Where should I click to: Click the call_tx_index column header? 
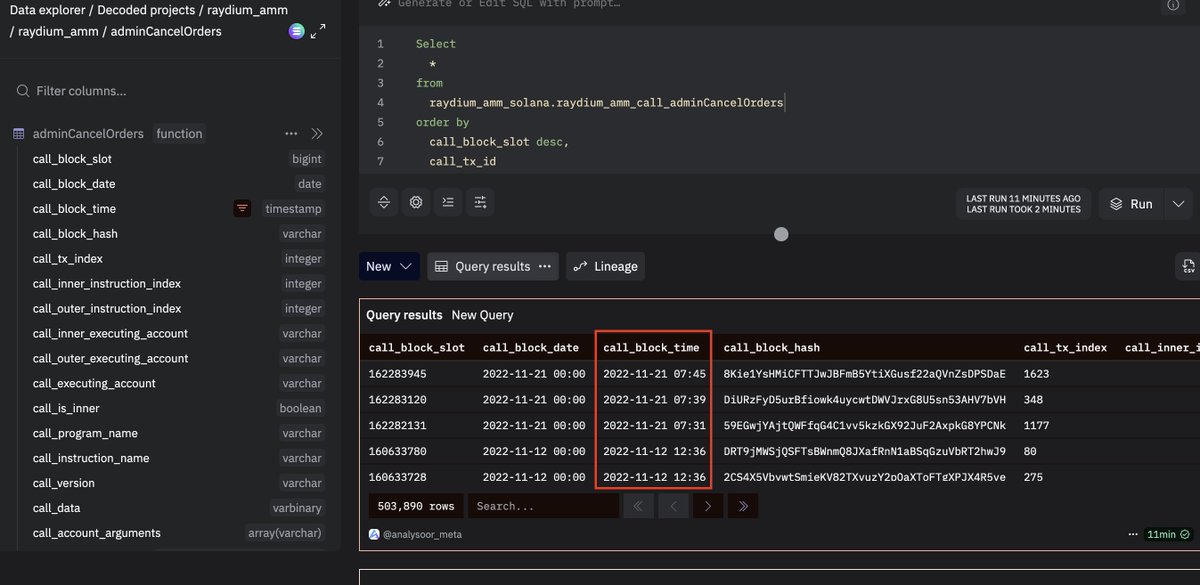pyautogui.click(x=1065, y=348)
